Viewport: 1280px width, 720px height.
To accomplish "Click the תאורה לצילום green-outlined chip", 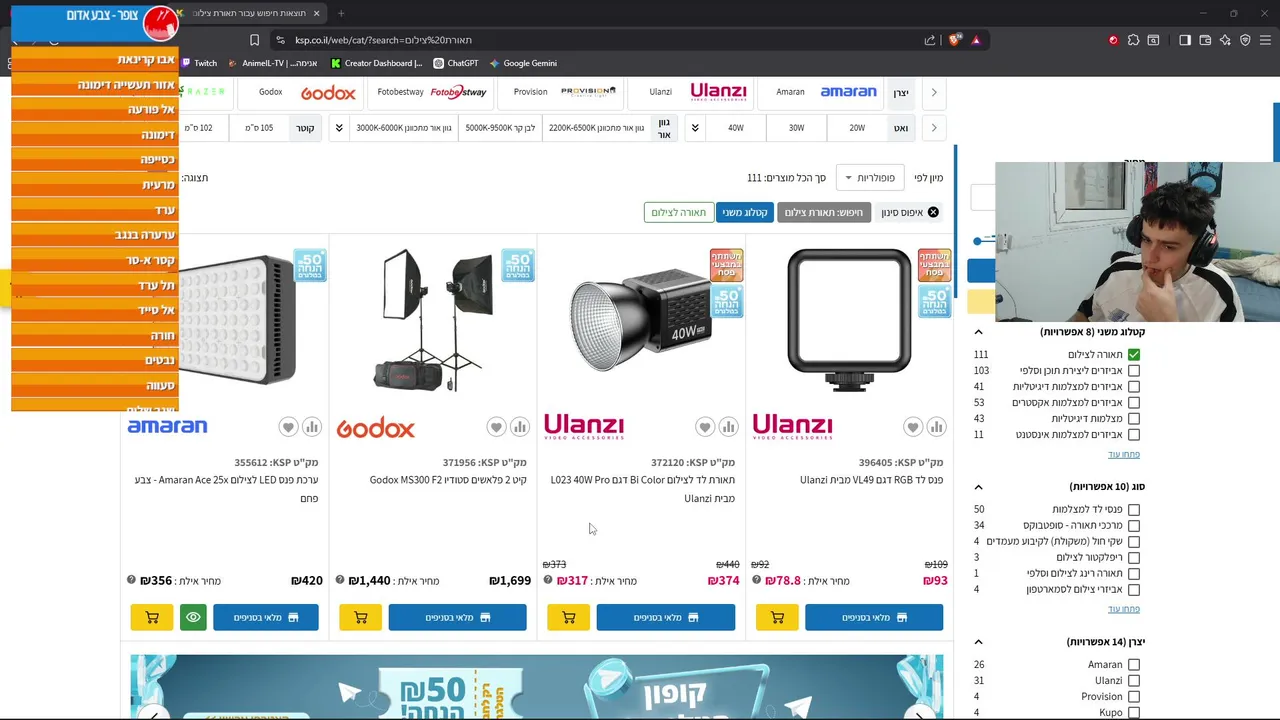I will click(678, 212).
